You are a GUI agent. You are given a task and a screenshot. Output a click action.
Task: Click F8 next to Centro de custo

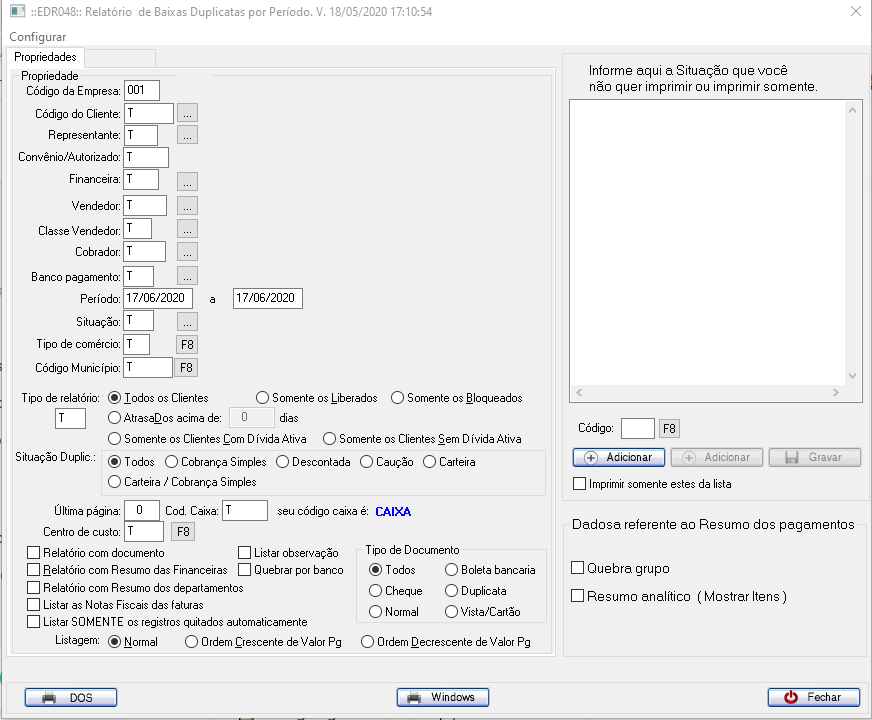[183, 532]
